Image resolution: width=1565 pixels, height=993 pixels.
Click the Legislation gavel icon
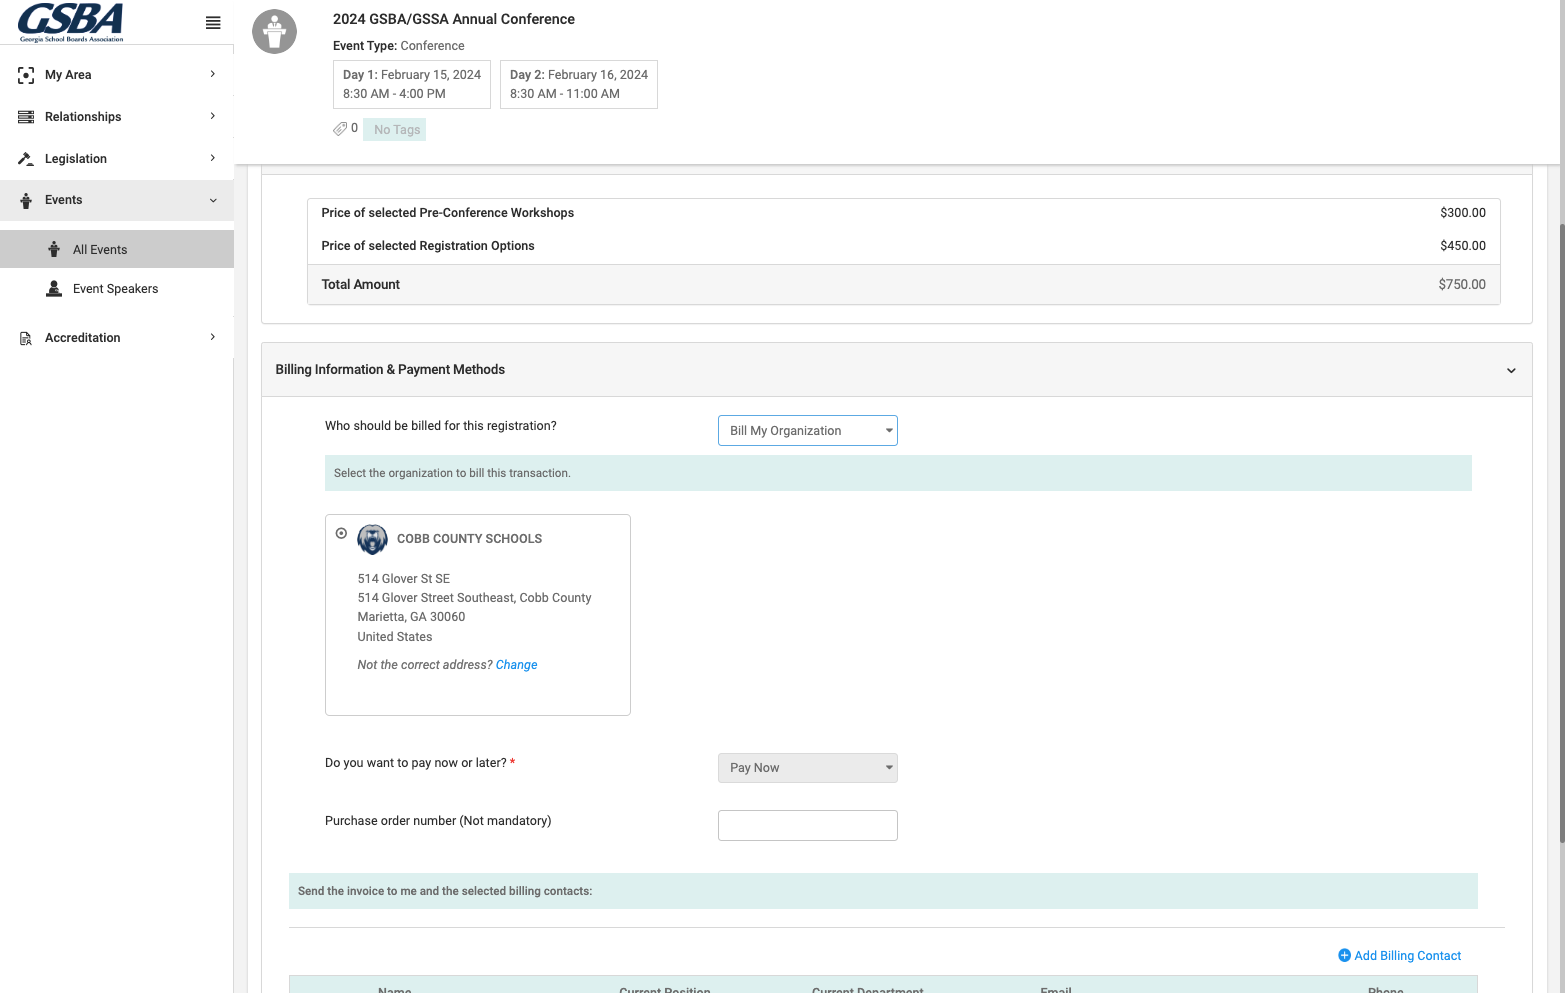(26, 159)
